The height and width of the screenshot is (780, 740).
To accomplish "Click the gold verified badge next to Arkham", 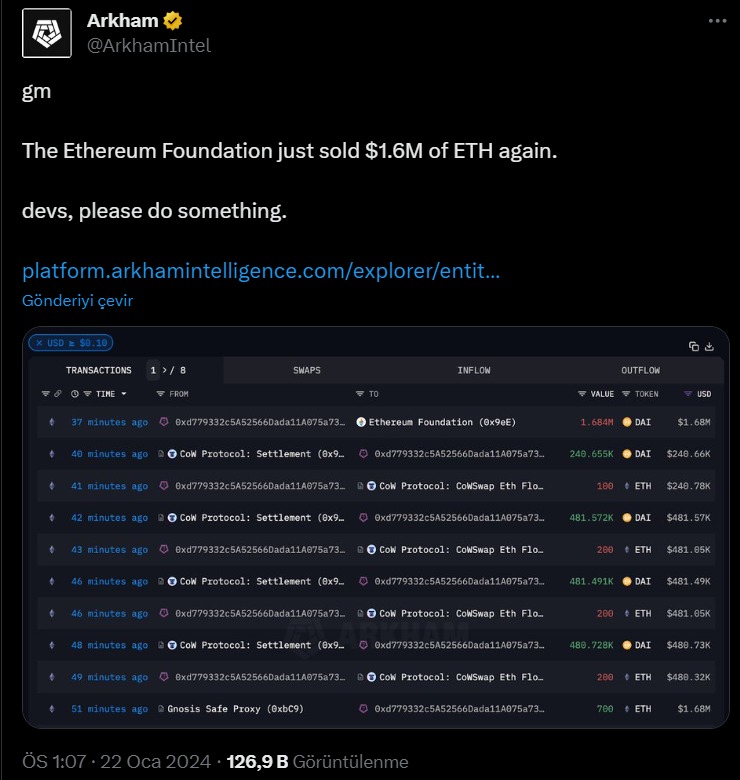I will [173, 21].
